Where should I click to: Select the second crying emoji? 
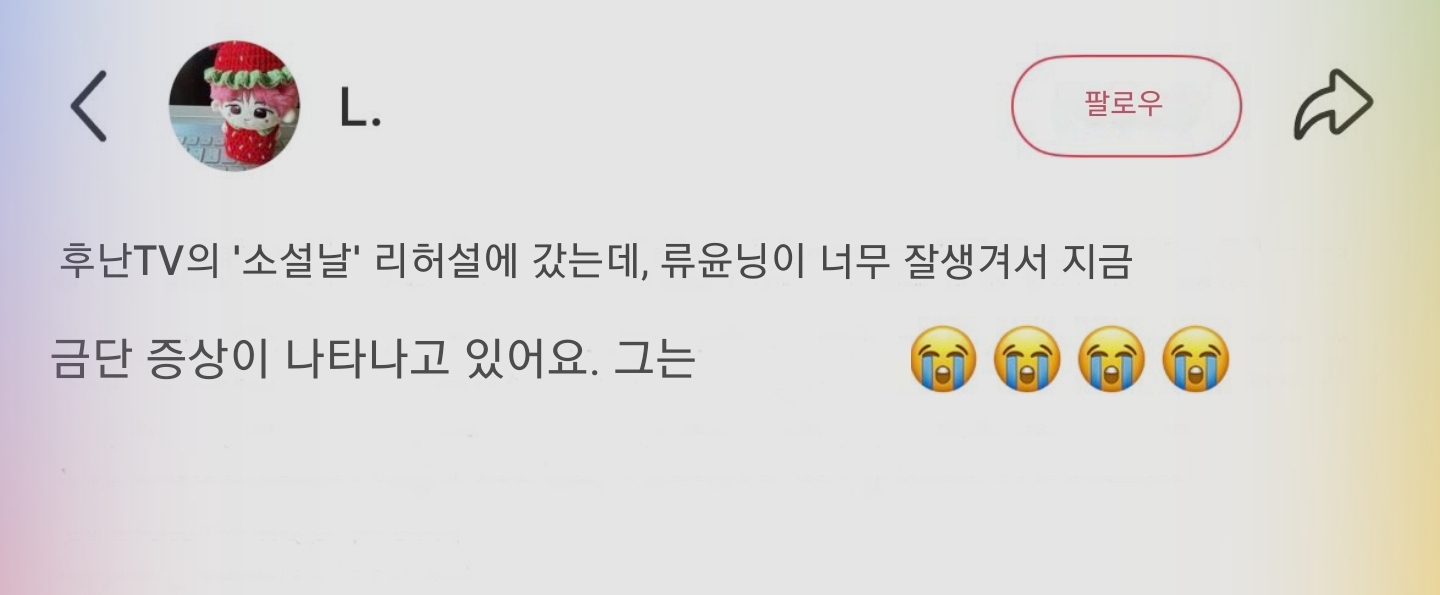click(x=1027, y=359)
